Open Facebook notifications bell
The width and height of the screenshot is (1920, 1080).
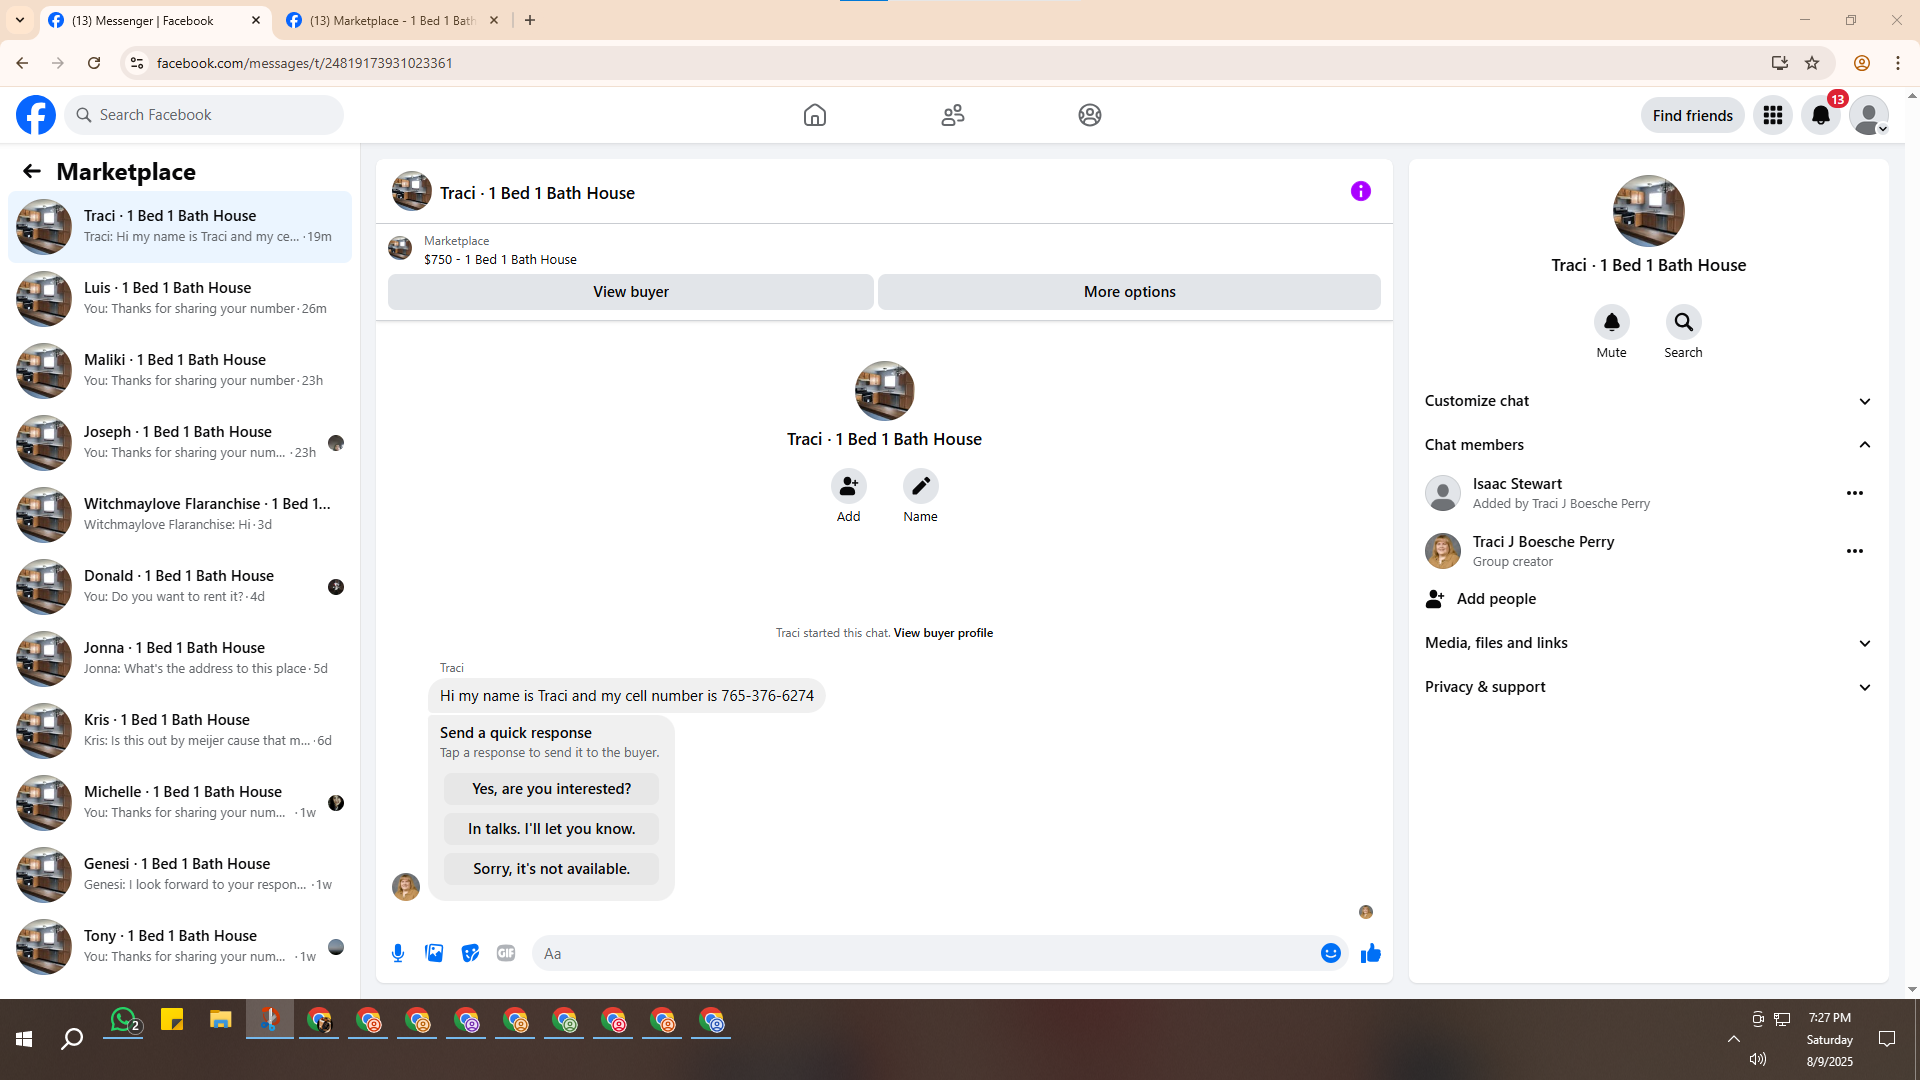point(1820,115)
